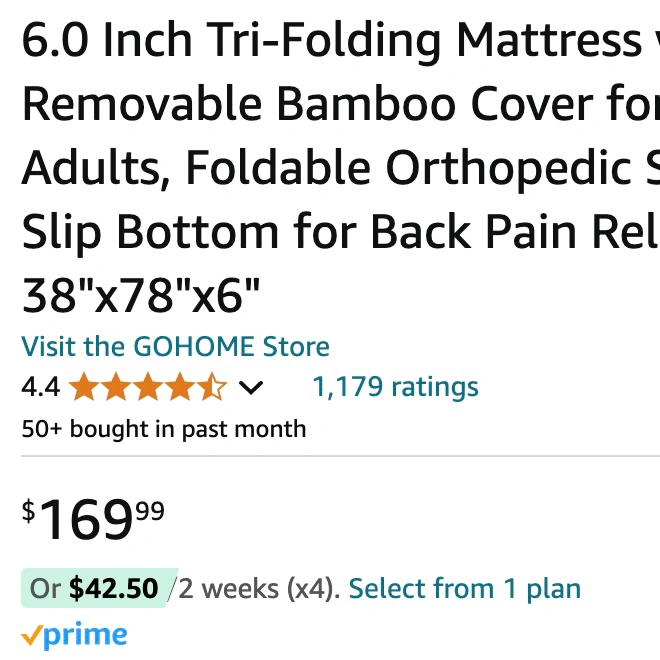Click the blue prime wordmark logo

tap(85, 636)
